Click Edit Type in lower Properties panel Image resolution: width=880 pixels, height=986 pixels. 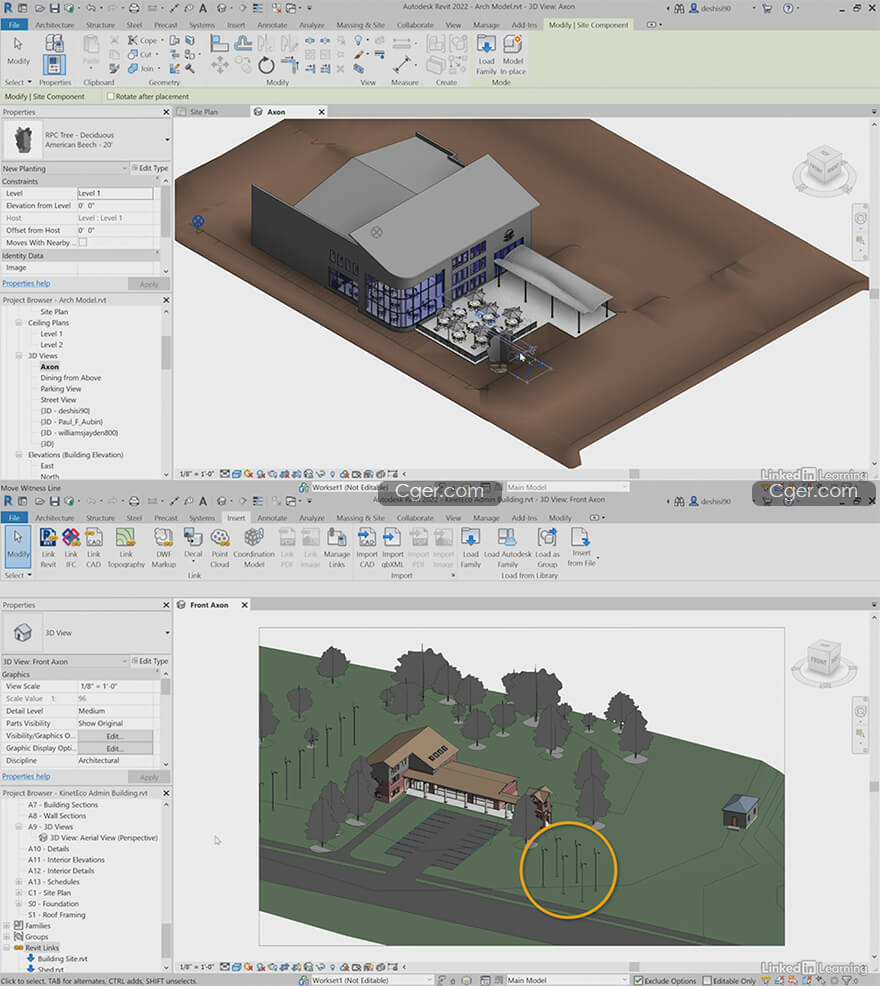coord(150,662)
